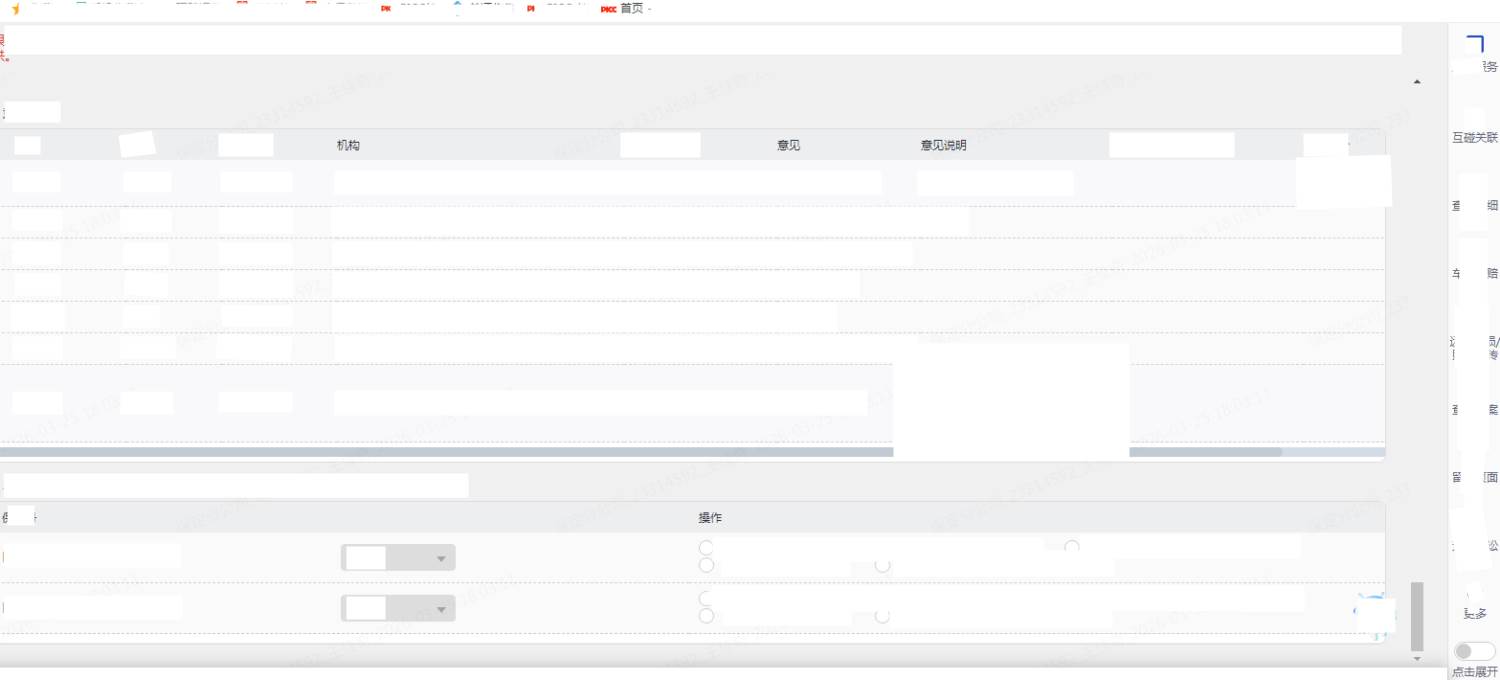Click the 机构 column header

[x=348, y=146]
